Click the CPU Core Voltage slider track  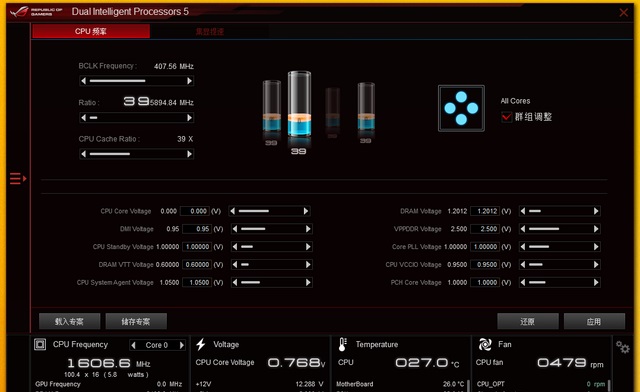click(x=269, y=211)
